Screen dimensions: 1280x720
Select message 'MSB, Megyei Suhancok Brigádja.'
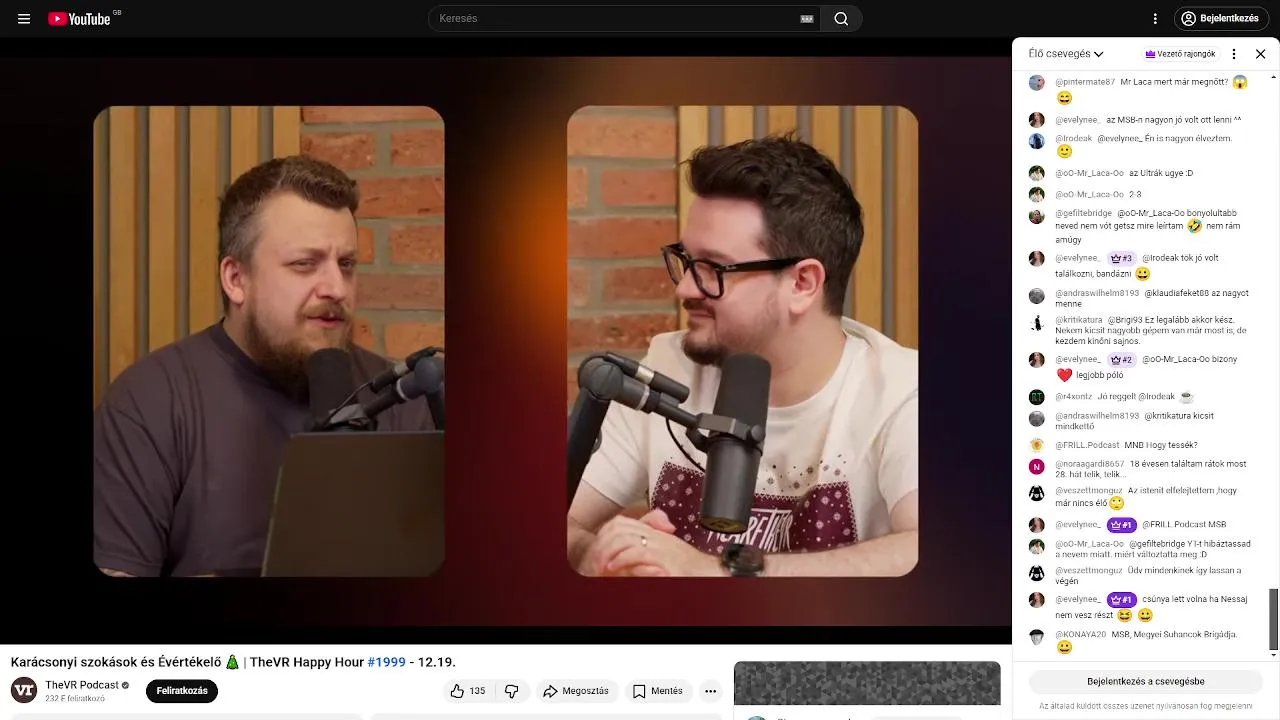click(1174, 635)
